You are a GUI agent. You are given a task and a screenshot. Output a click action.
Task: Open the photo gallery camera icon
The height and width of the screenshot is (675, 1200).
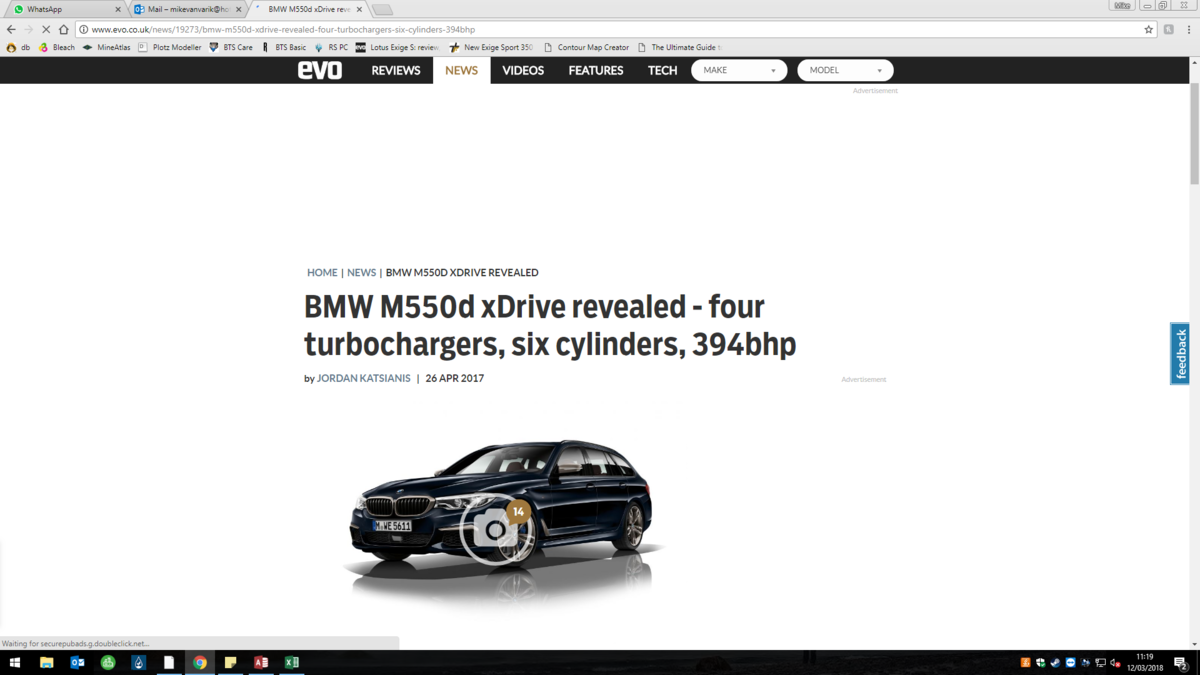pyautogui.click(x=495, y=530)
